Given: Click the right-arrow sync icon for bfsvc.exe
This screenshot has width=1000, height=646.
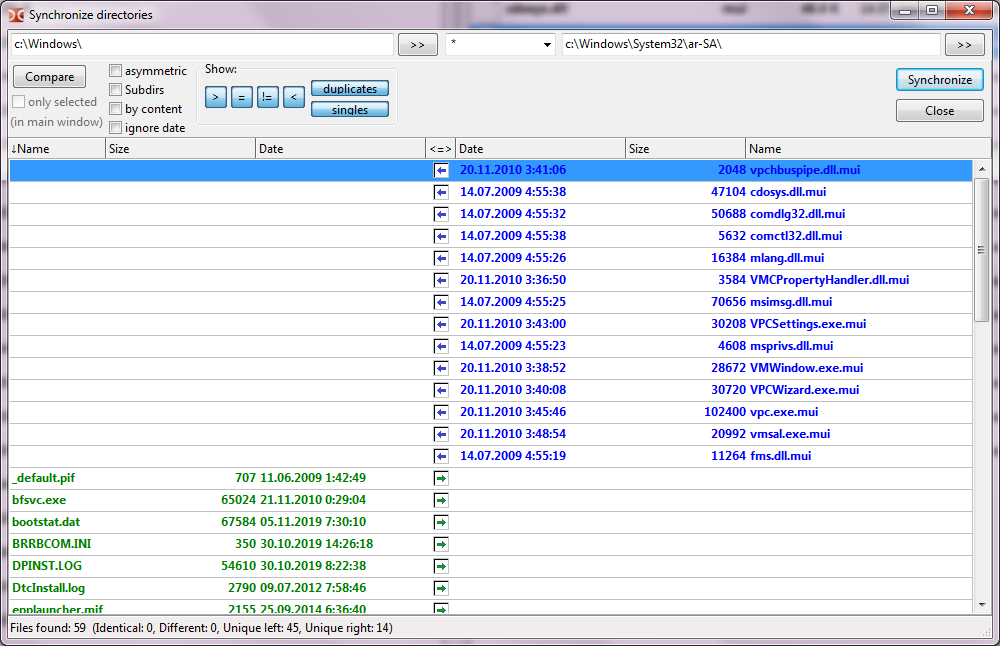Looking at the screenshot, I should click(440, 500).
